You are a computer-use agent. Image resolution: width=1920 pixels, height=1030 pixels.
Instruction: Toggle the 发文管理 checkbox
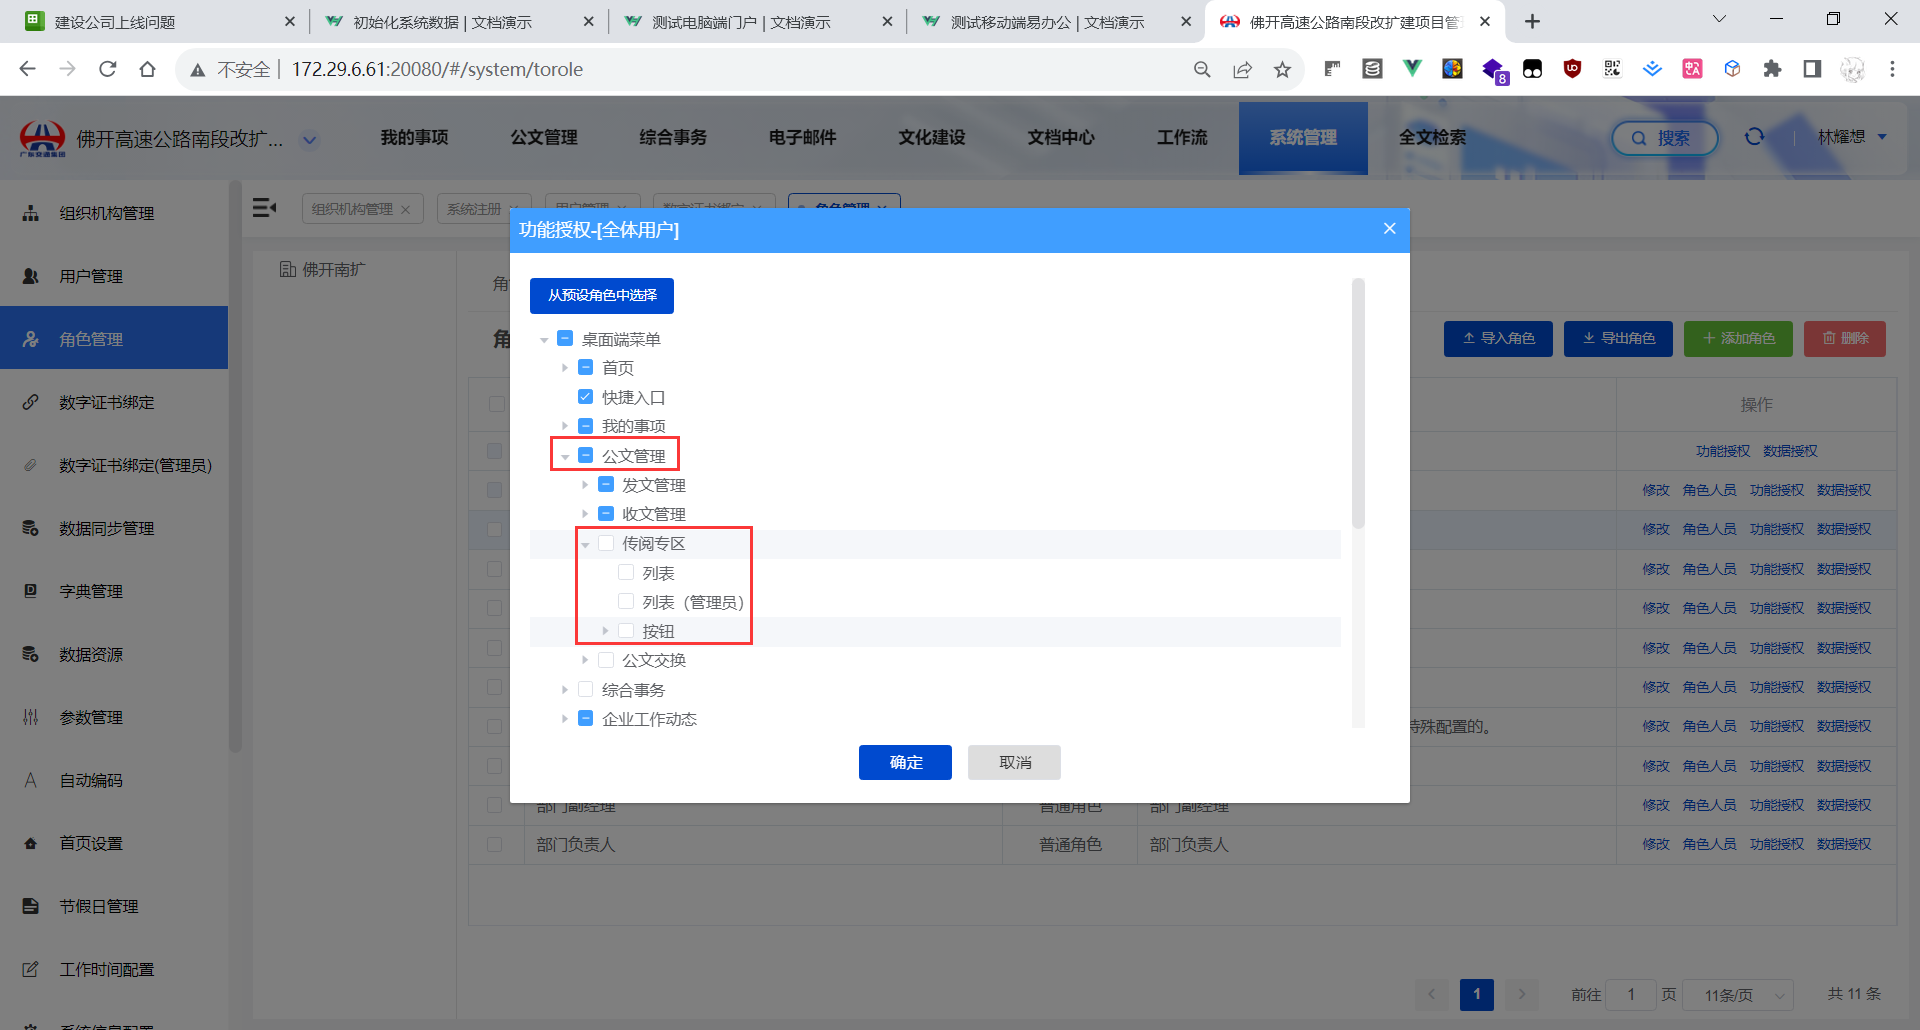point(606,485)
